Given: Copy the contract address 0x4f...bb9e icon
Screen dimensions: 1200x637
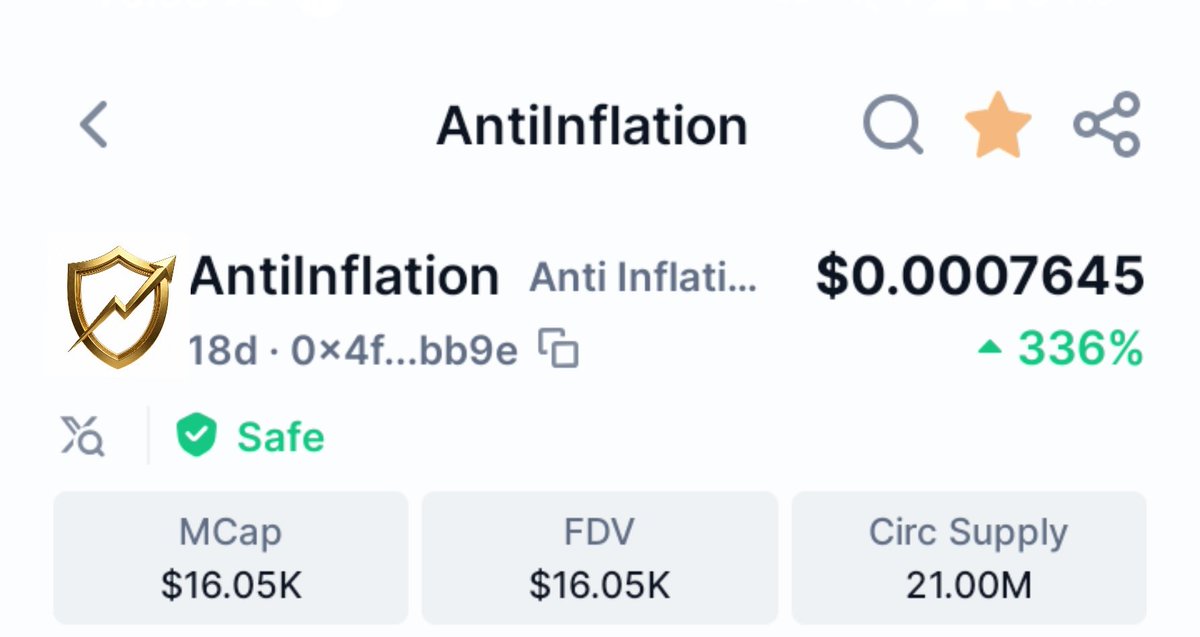Looking at the screenshot, I should (559, 349).
